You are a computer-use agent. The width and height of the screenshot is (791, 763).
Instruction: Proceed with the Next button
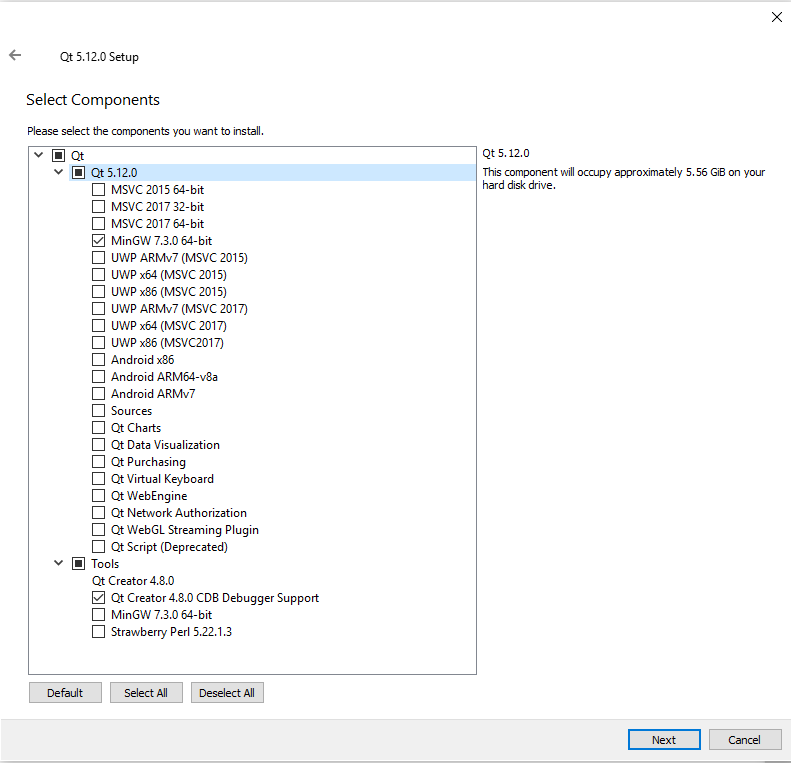coord(664,739)
